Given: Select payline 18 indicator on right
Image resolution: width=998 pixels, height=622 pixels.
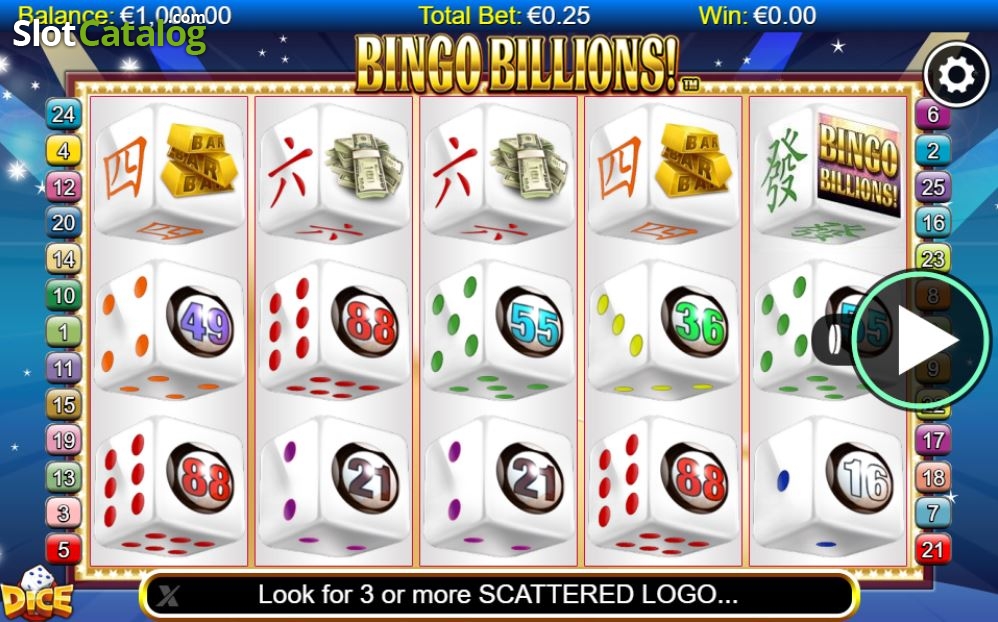Looking at the screenshot, I should pyautogui.click(x=933, y=477).
